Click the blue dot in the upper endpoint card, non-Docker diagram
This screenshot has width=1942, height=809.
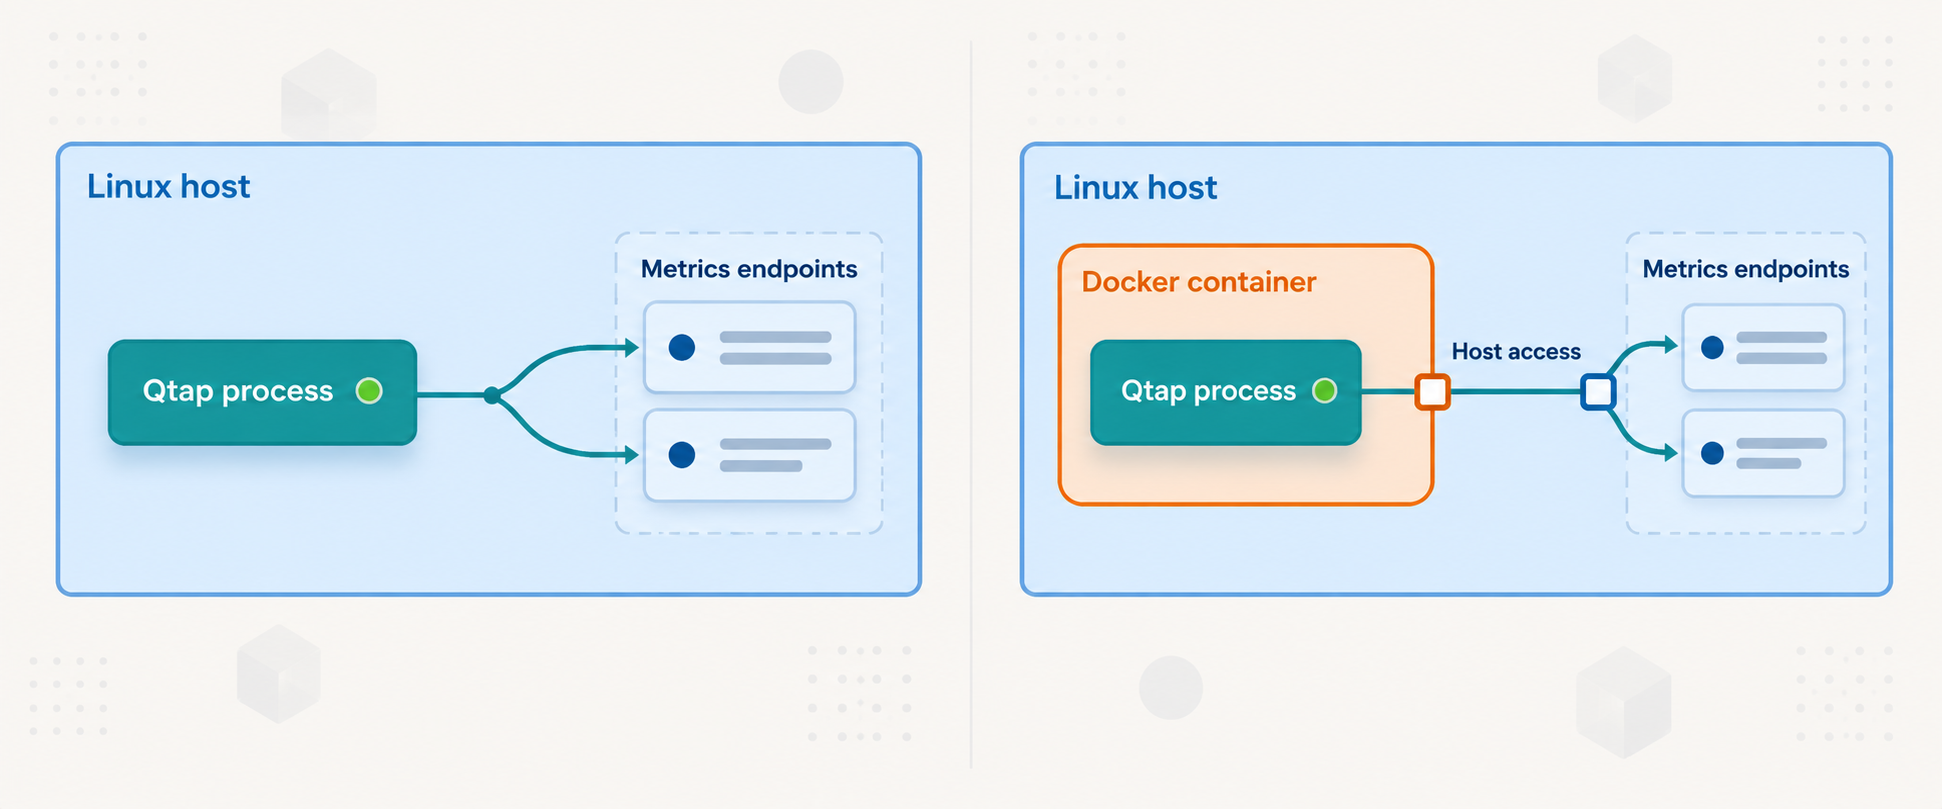[x=682, y=347]
